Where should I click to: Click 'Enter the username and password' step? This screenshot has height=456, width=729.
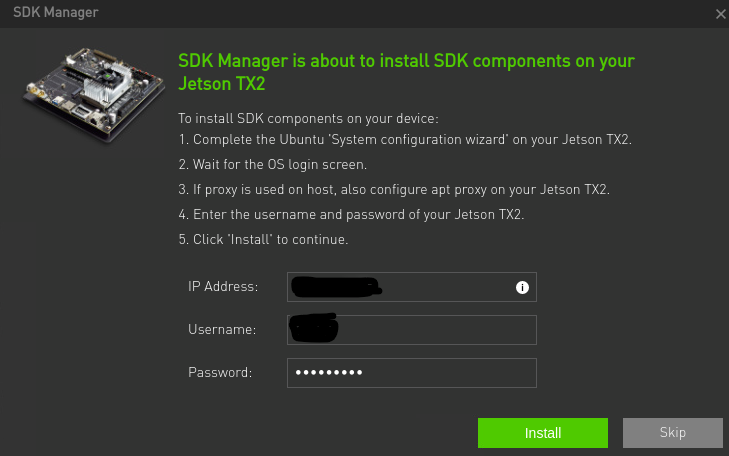tap(351, 214)
